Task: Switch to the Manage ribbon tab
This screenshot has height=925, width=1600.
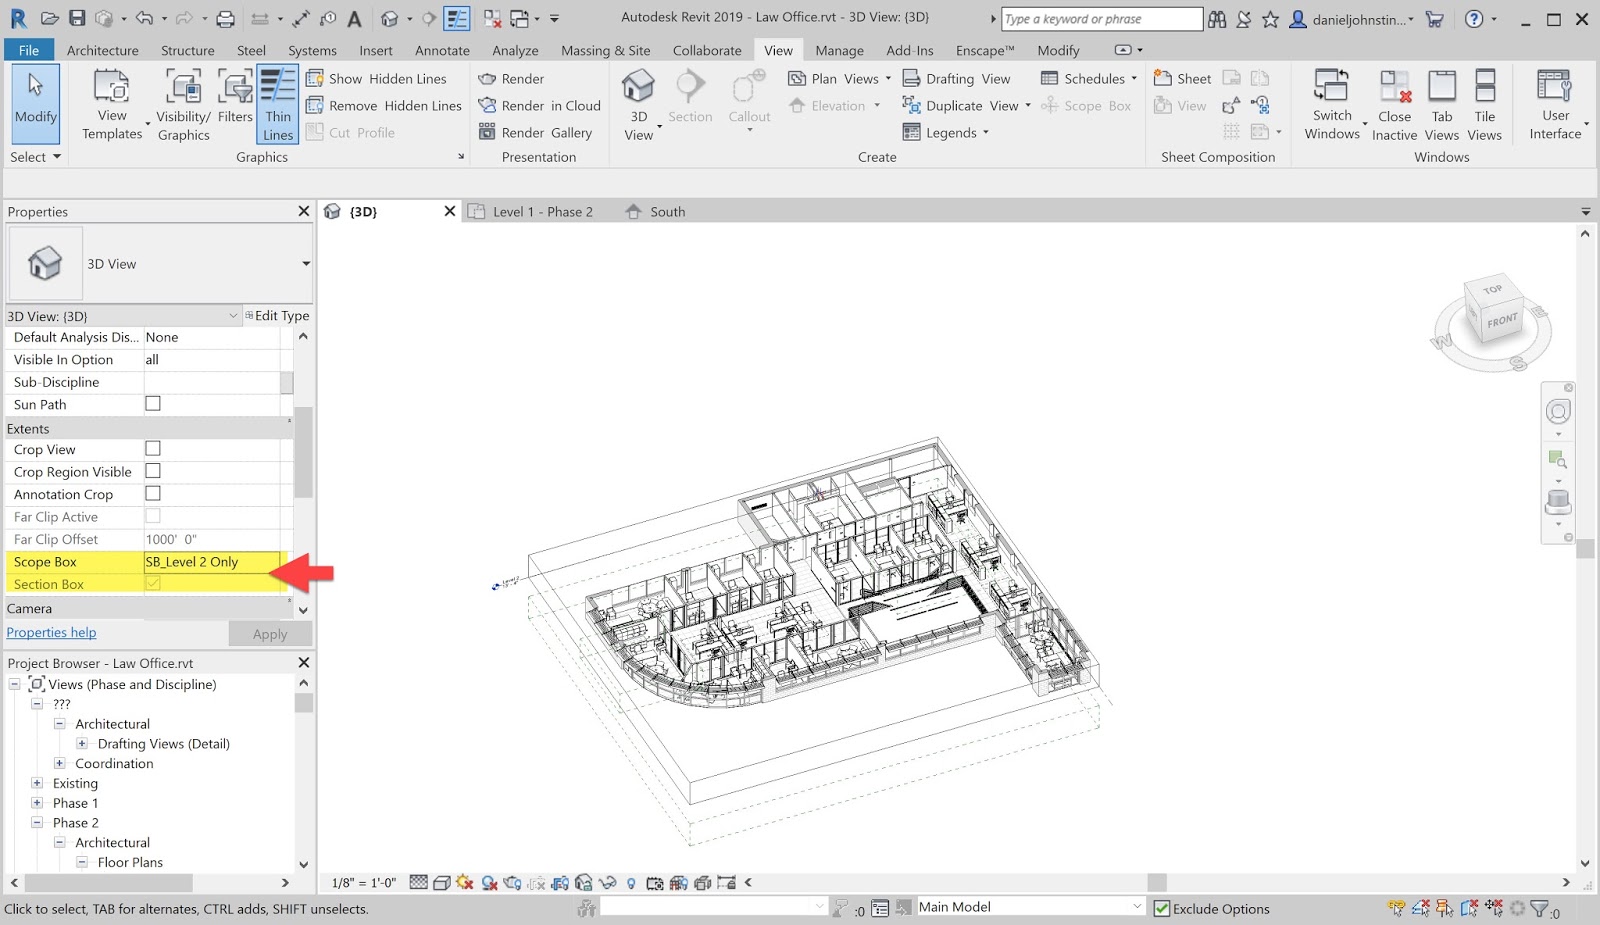Action: pos(839,49)
